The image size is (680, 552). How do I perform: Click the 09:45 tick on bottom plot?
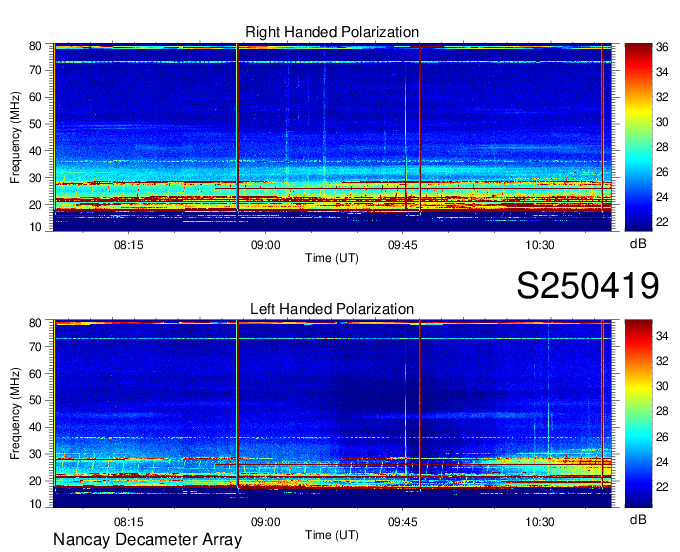point(402,522)
